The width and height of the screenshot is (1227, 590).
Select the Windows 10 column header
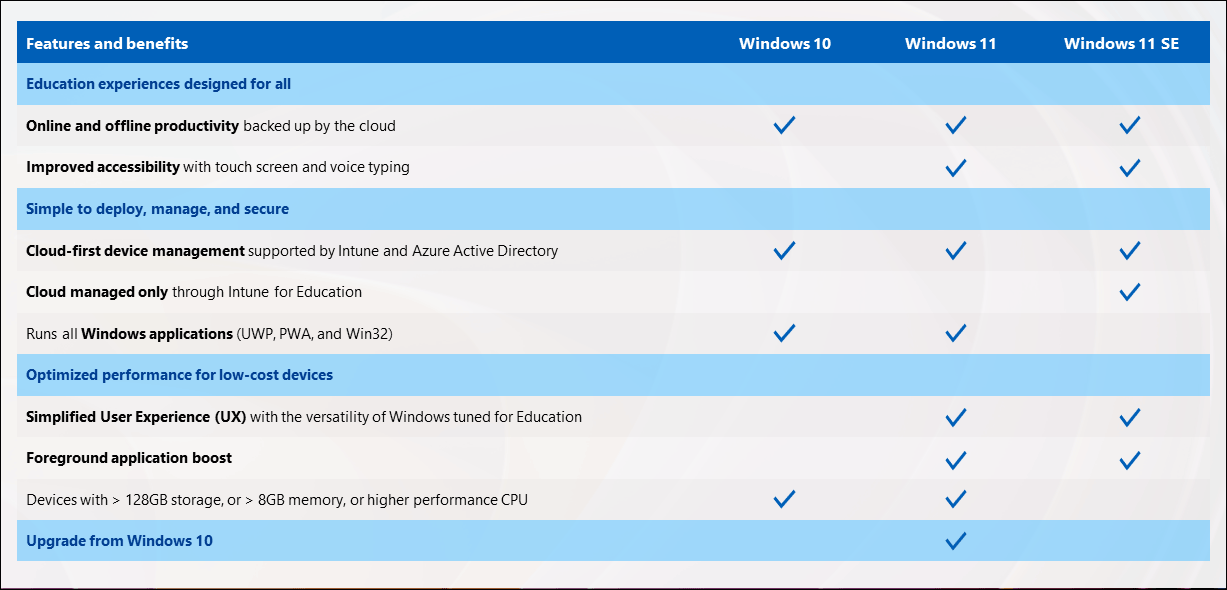784,43
